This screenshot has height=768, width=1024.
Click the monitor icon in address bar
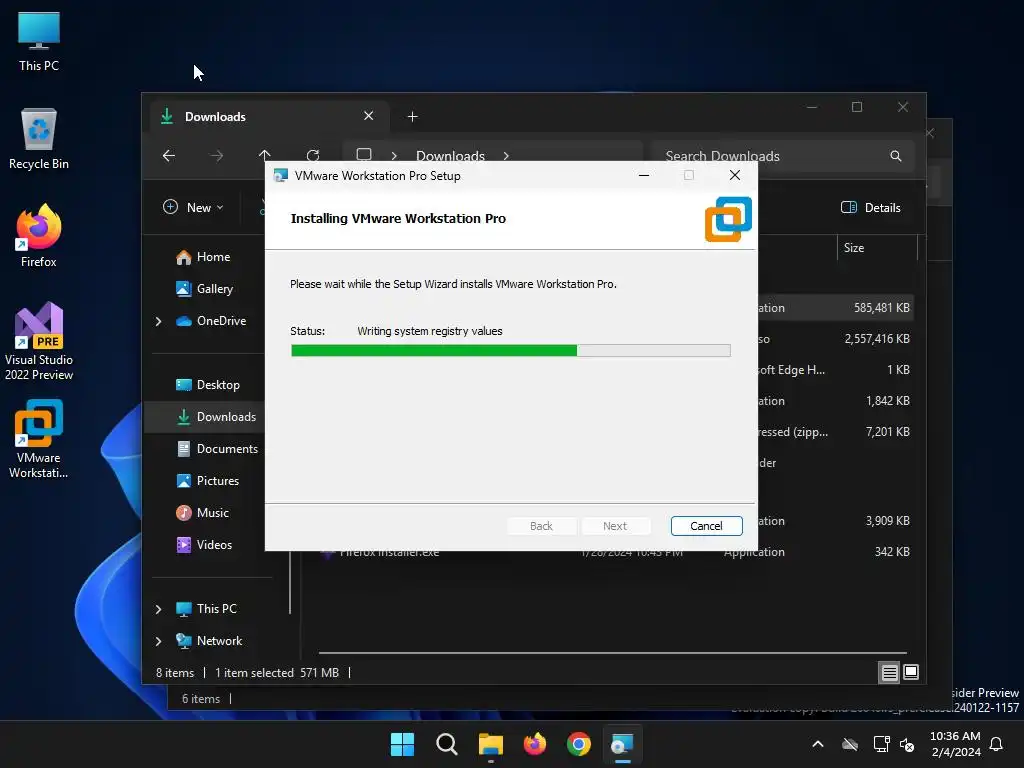pyautogui.click(x=364, y=155)
